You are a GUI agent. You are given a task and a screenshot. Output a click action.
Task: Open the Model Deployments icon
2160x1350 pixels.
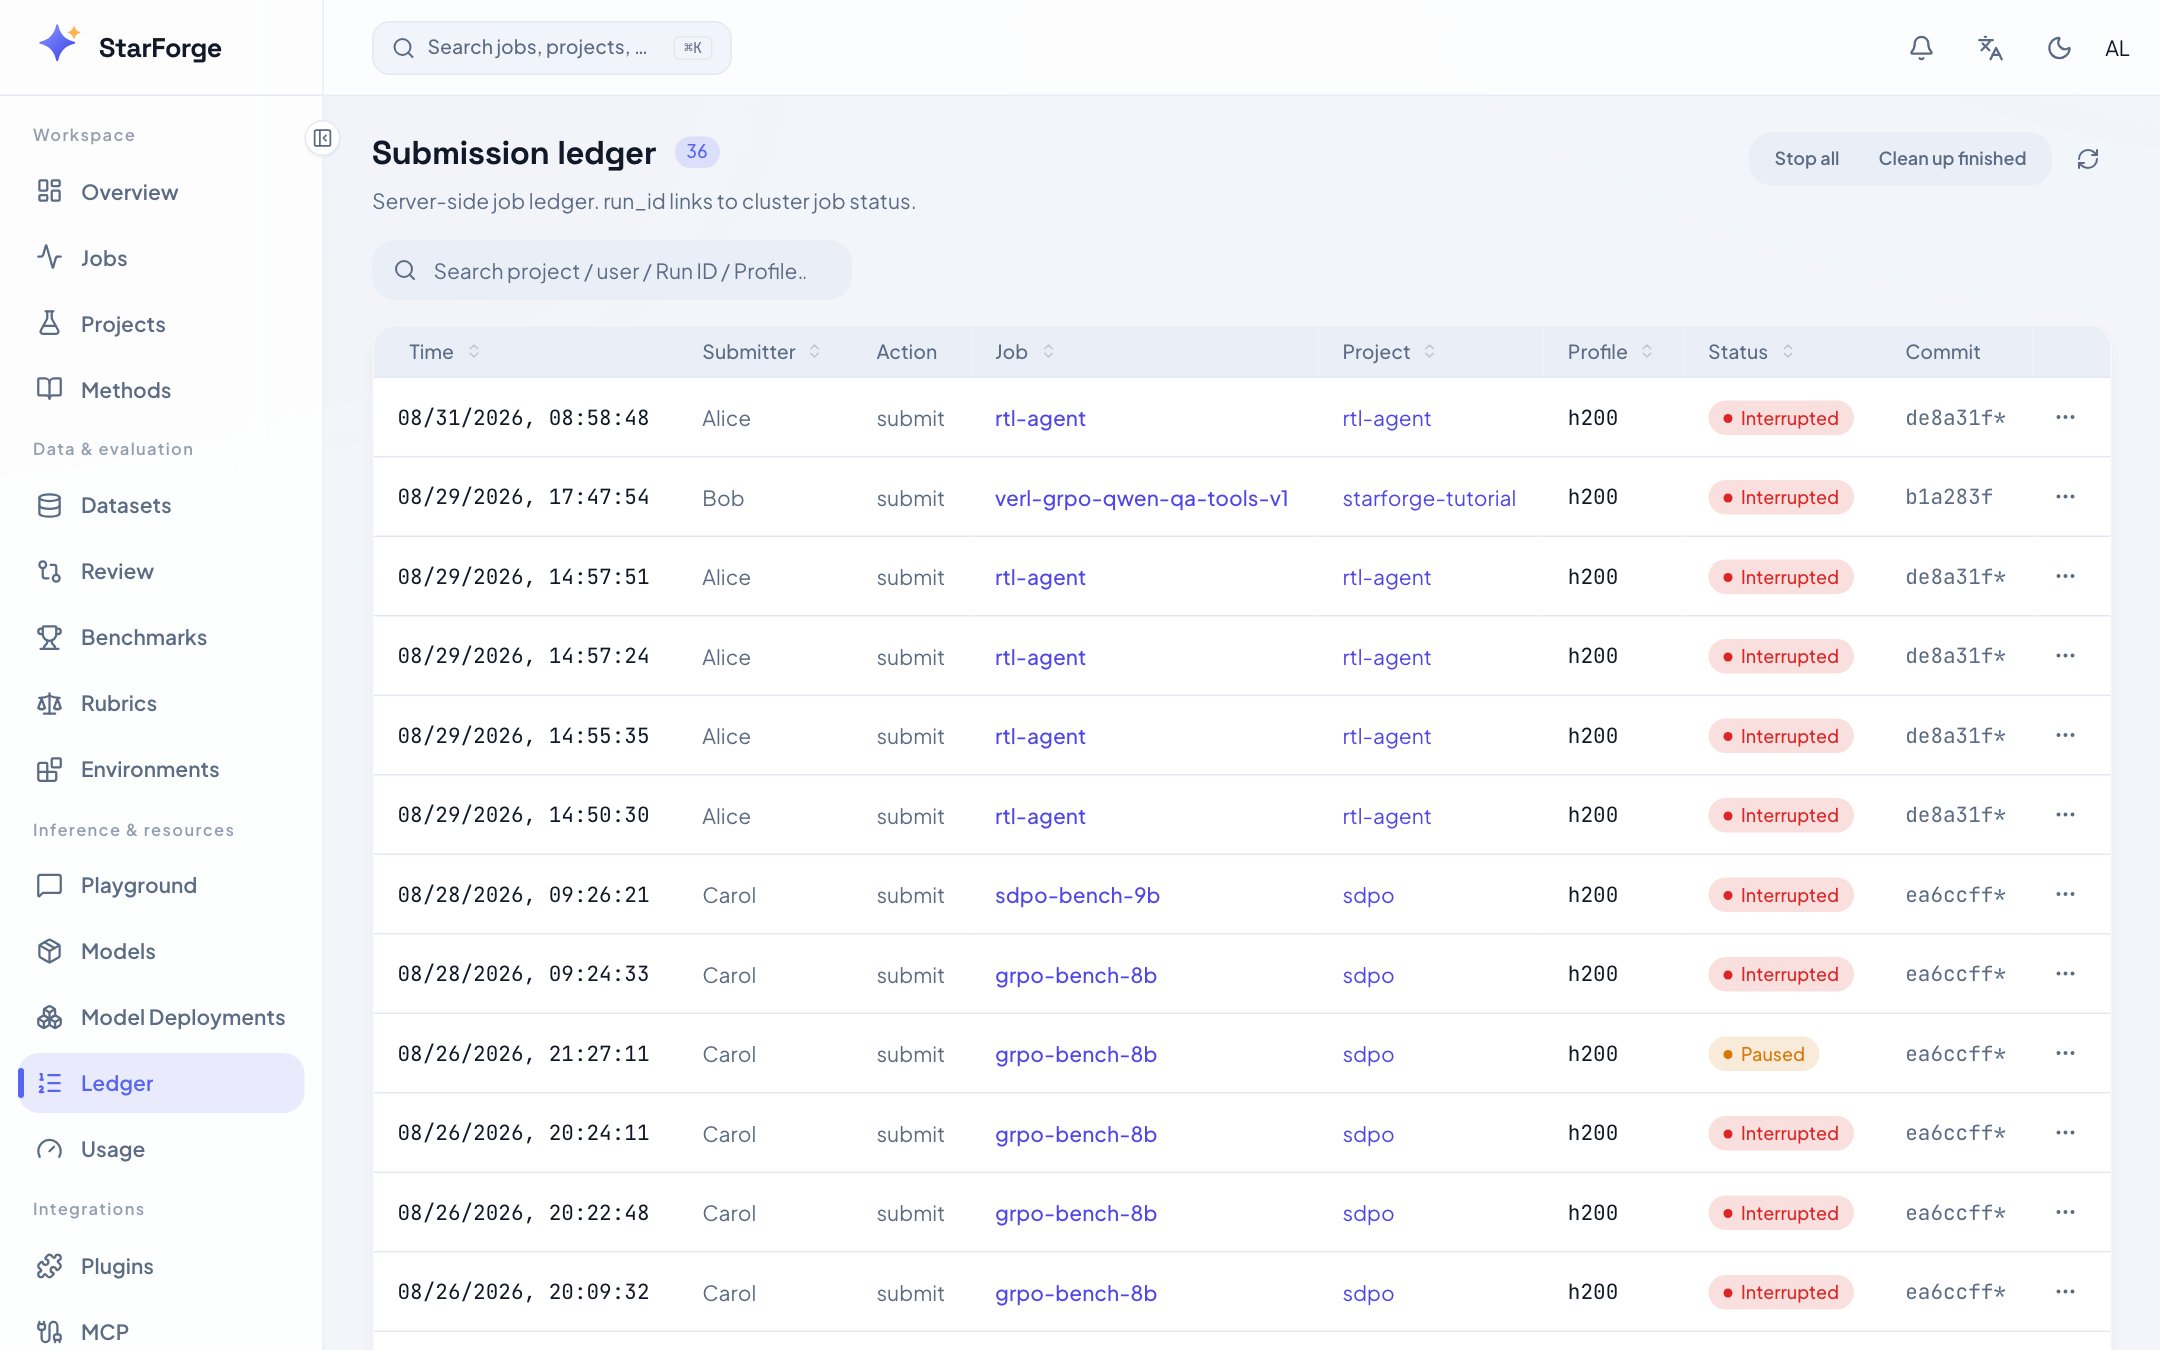pyautogui.click(x=49, y=1017)
